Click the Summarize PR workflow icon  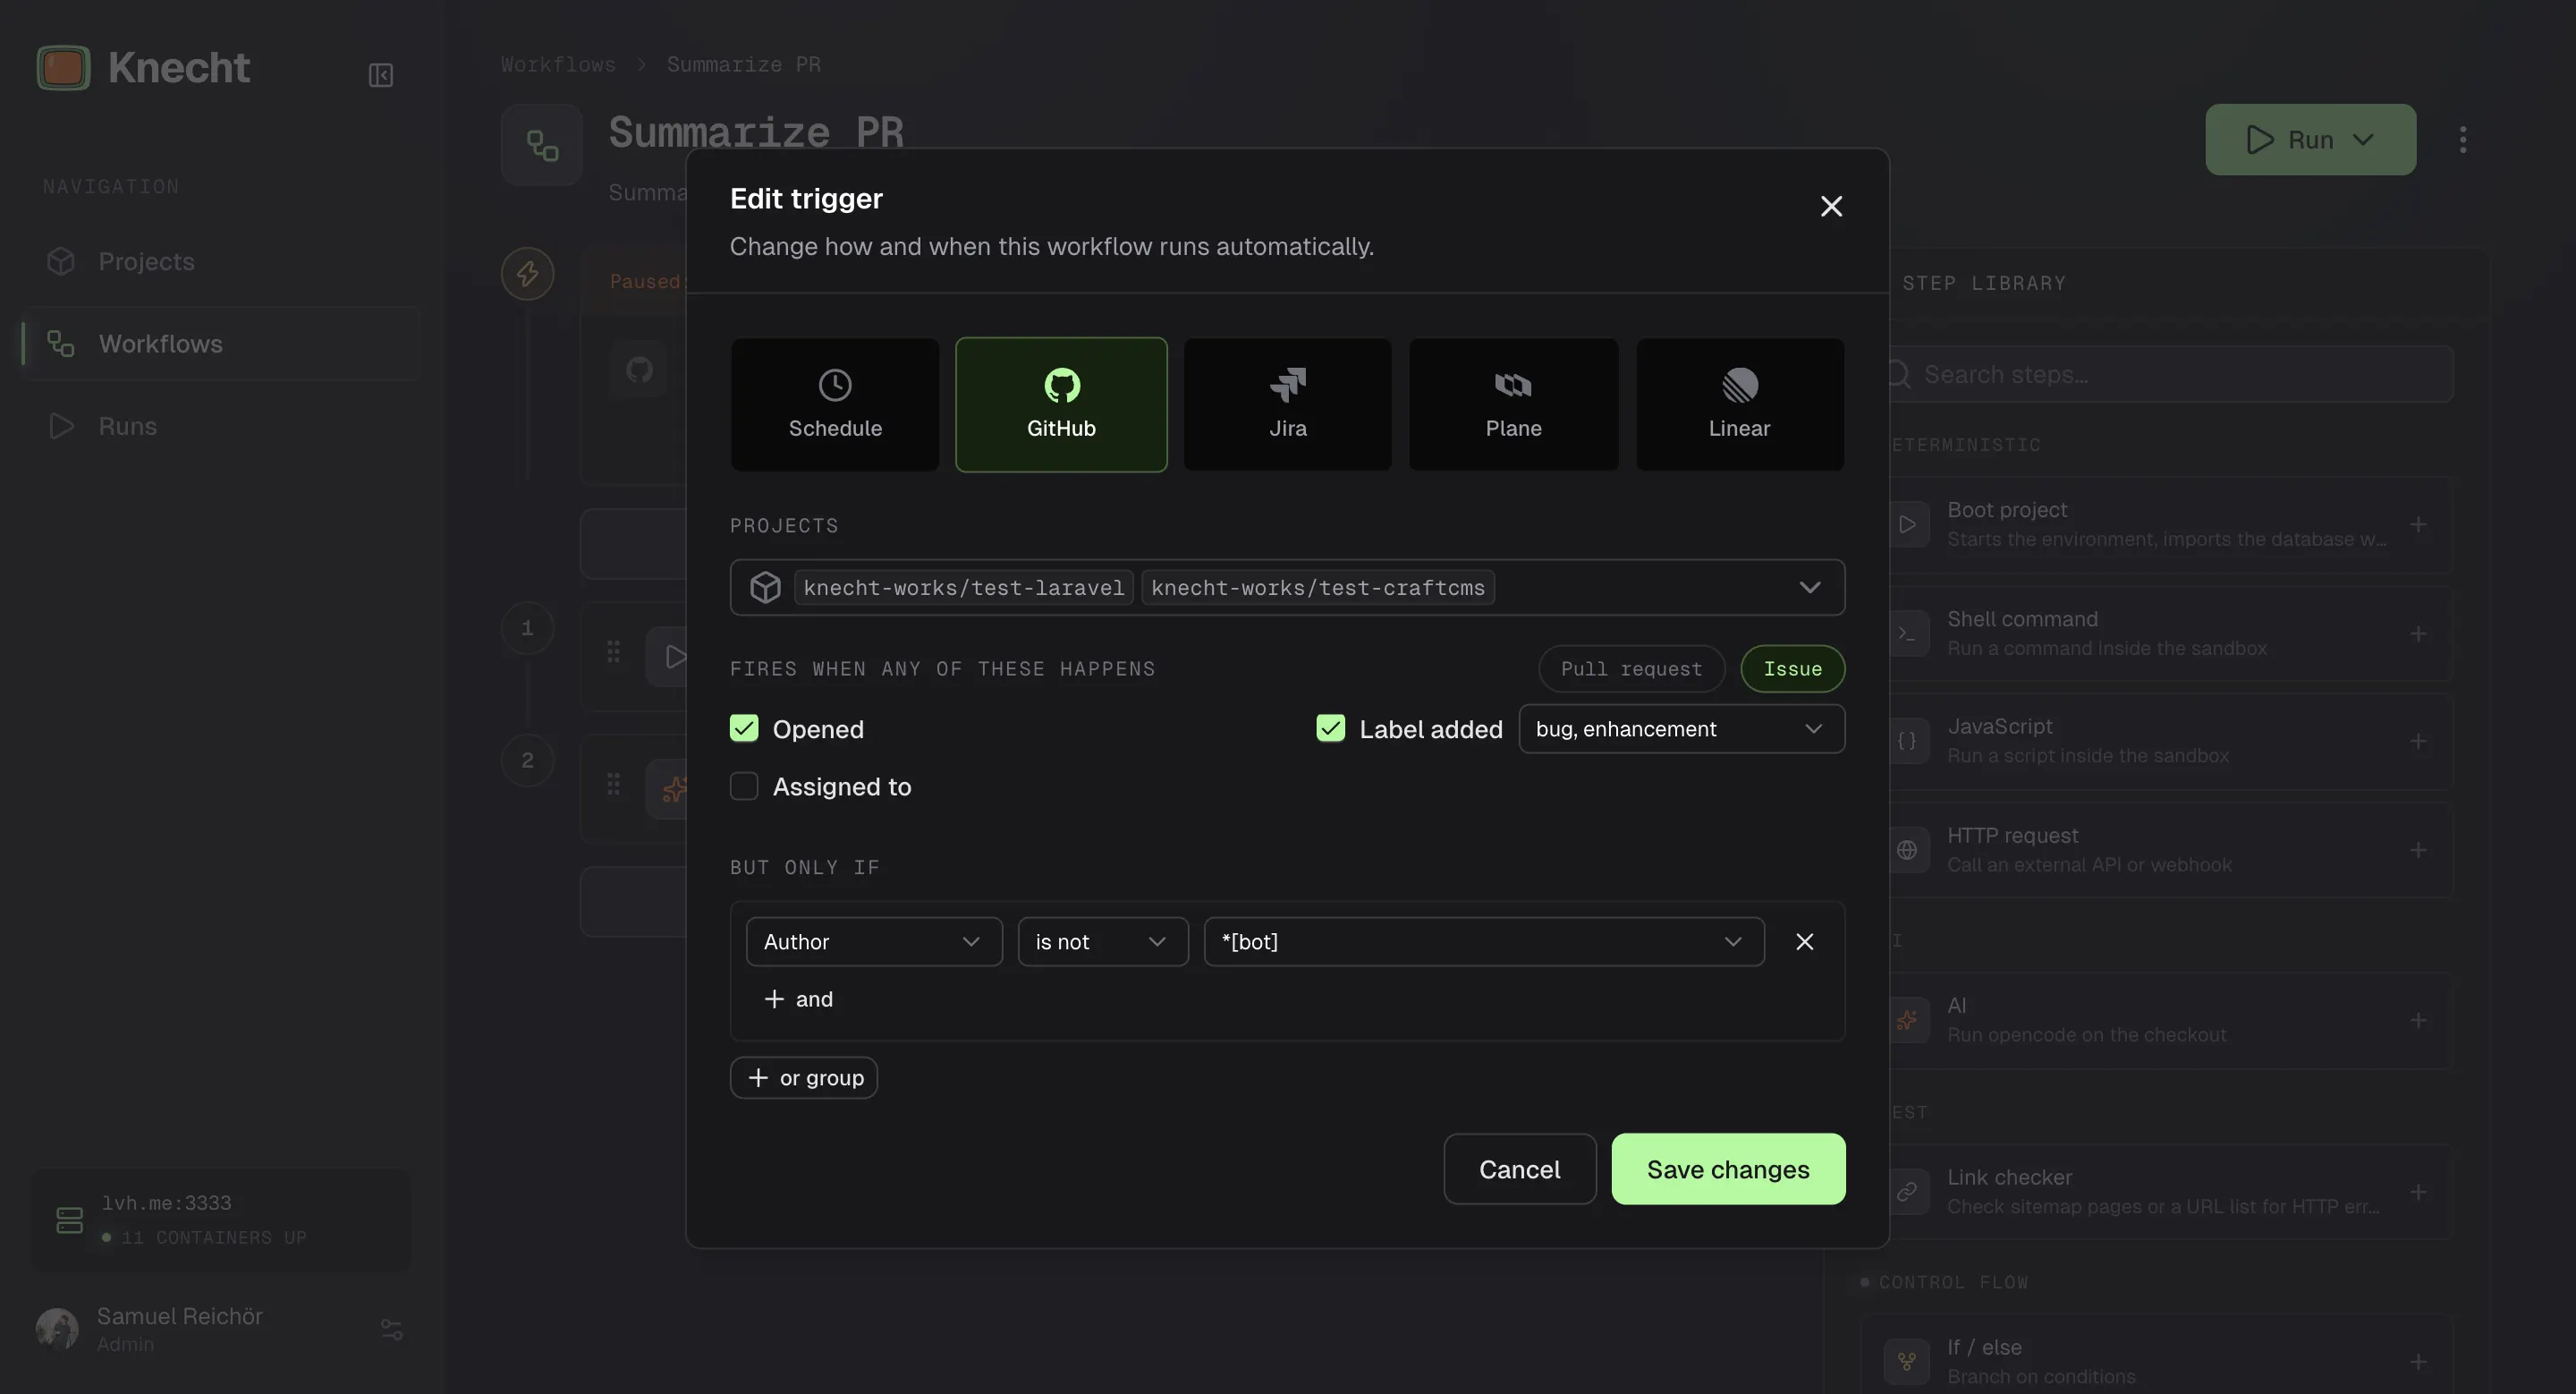[542, 145]
